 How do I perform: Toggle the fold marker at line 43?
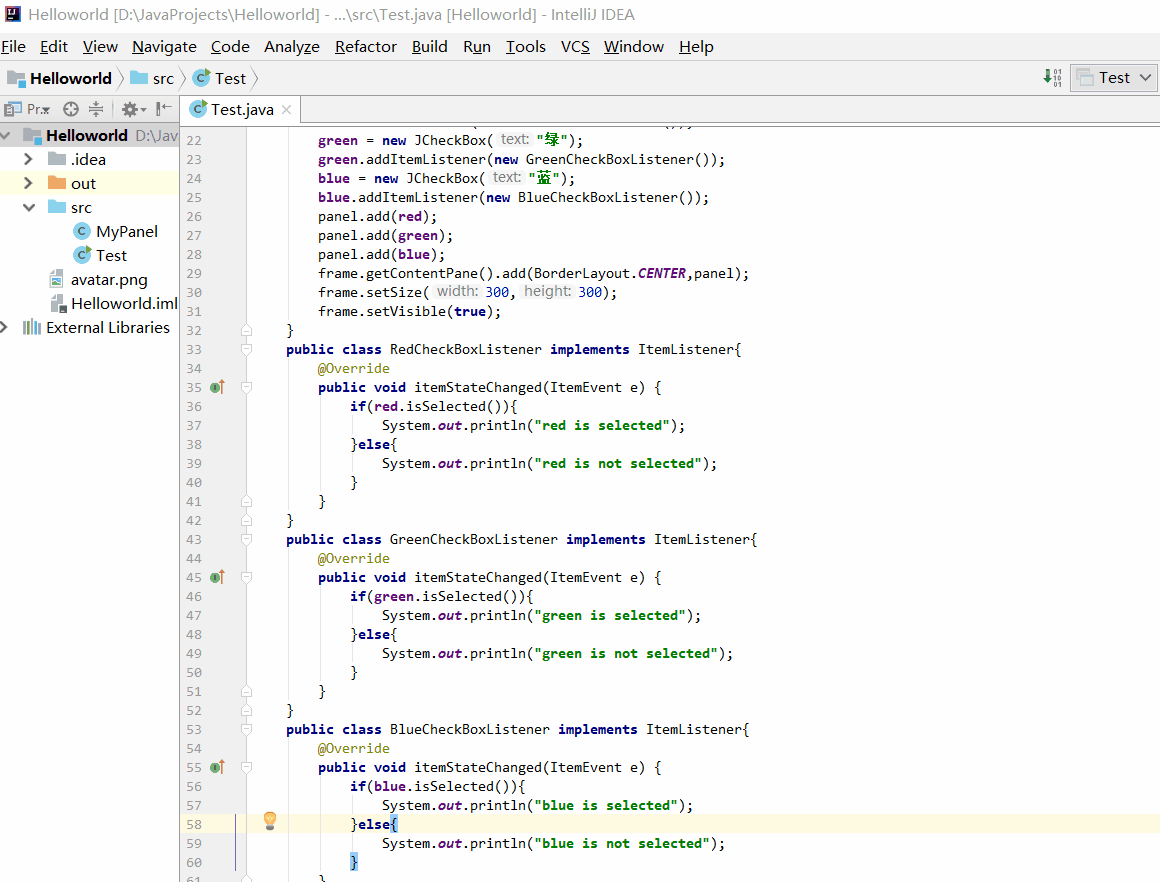[246, 539]
